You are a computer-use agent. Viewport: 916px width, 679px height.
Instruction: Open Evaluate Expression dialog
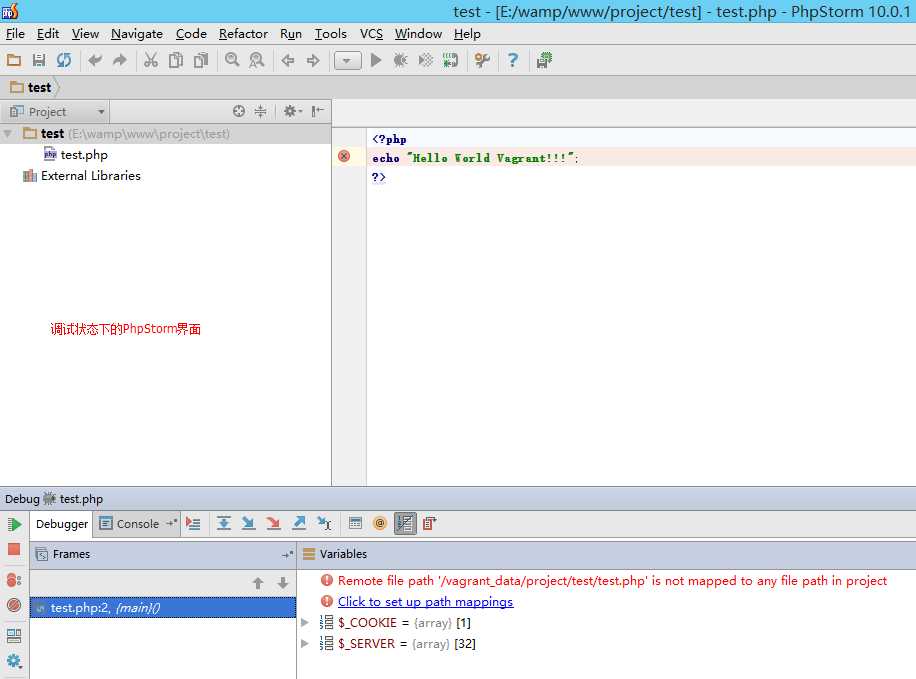point(355,523)
